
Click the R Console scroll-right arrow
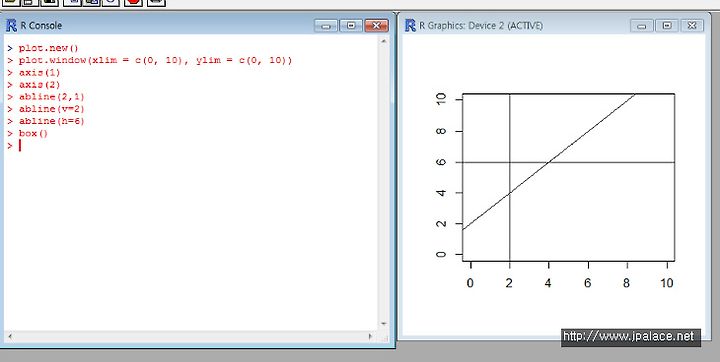[371, 336]
